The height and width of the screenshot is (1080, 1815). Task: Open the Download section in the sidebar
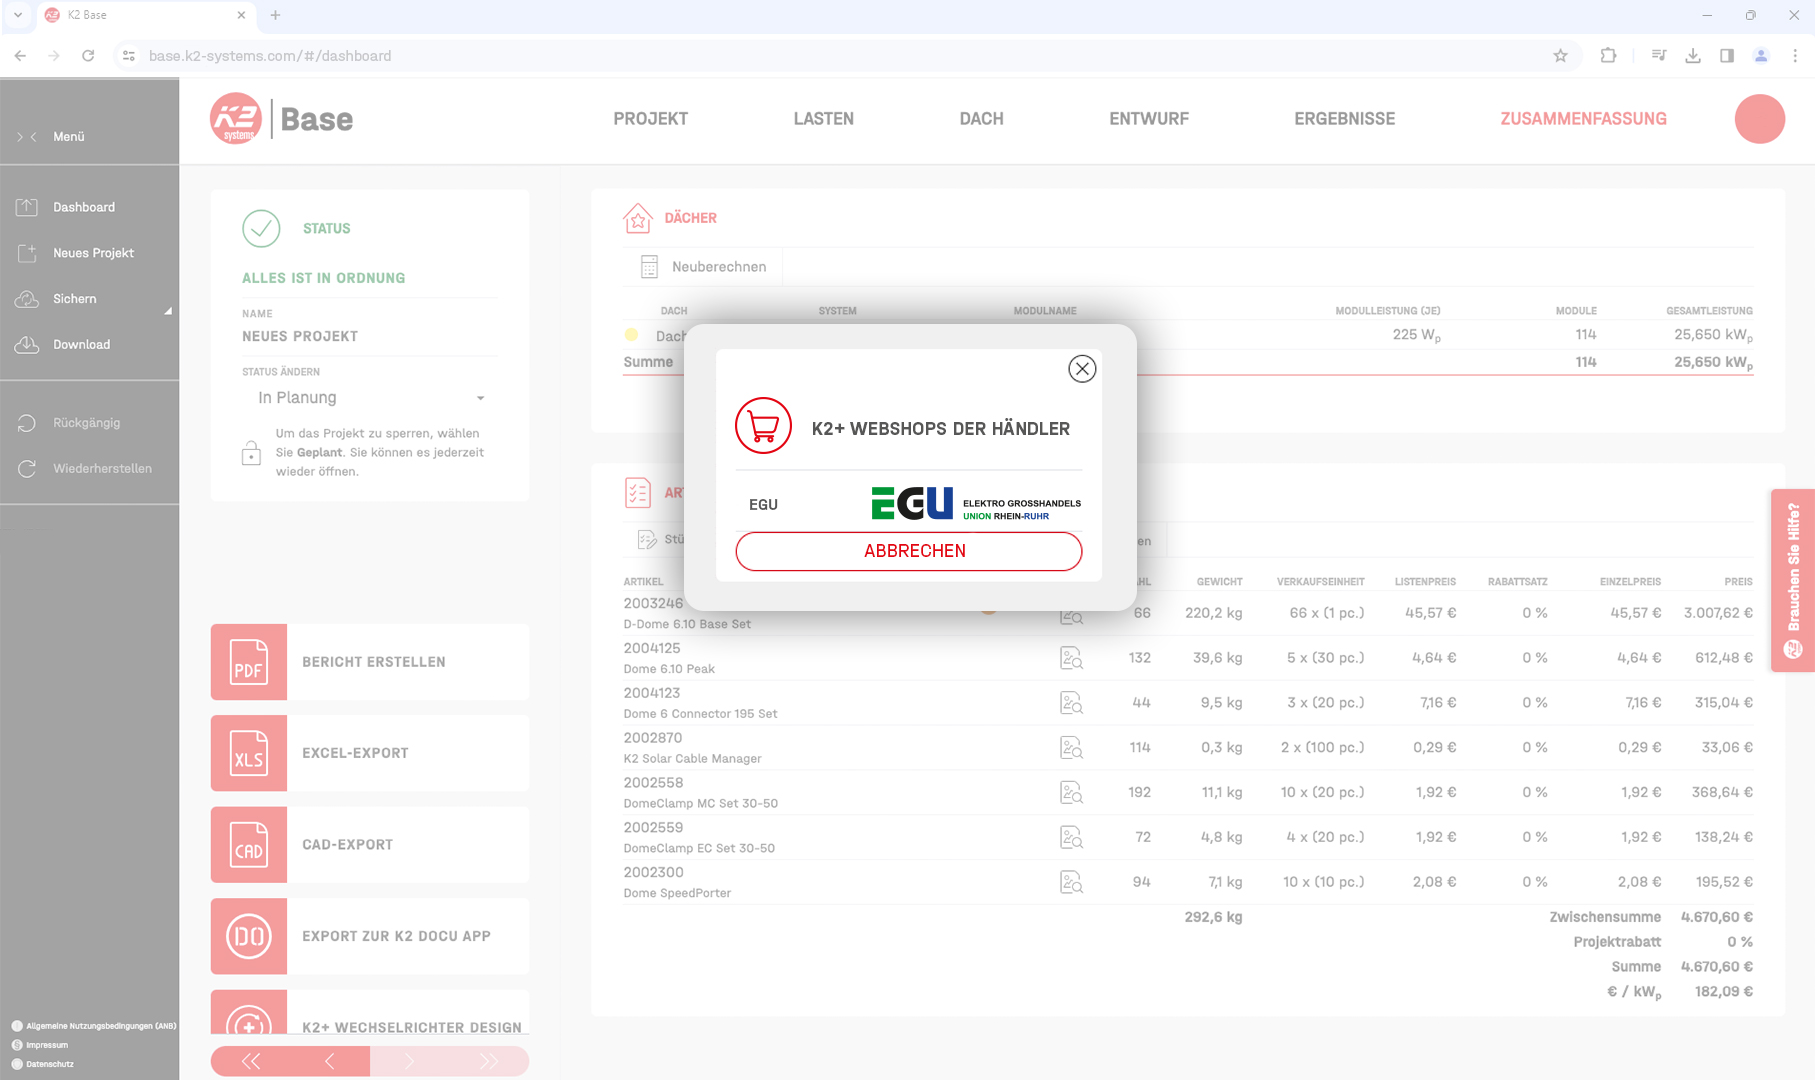(x=28, y=344)
